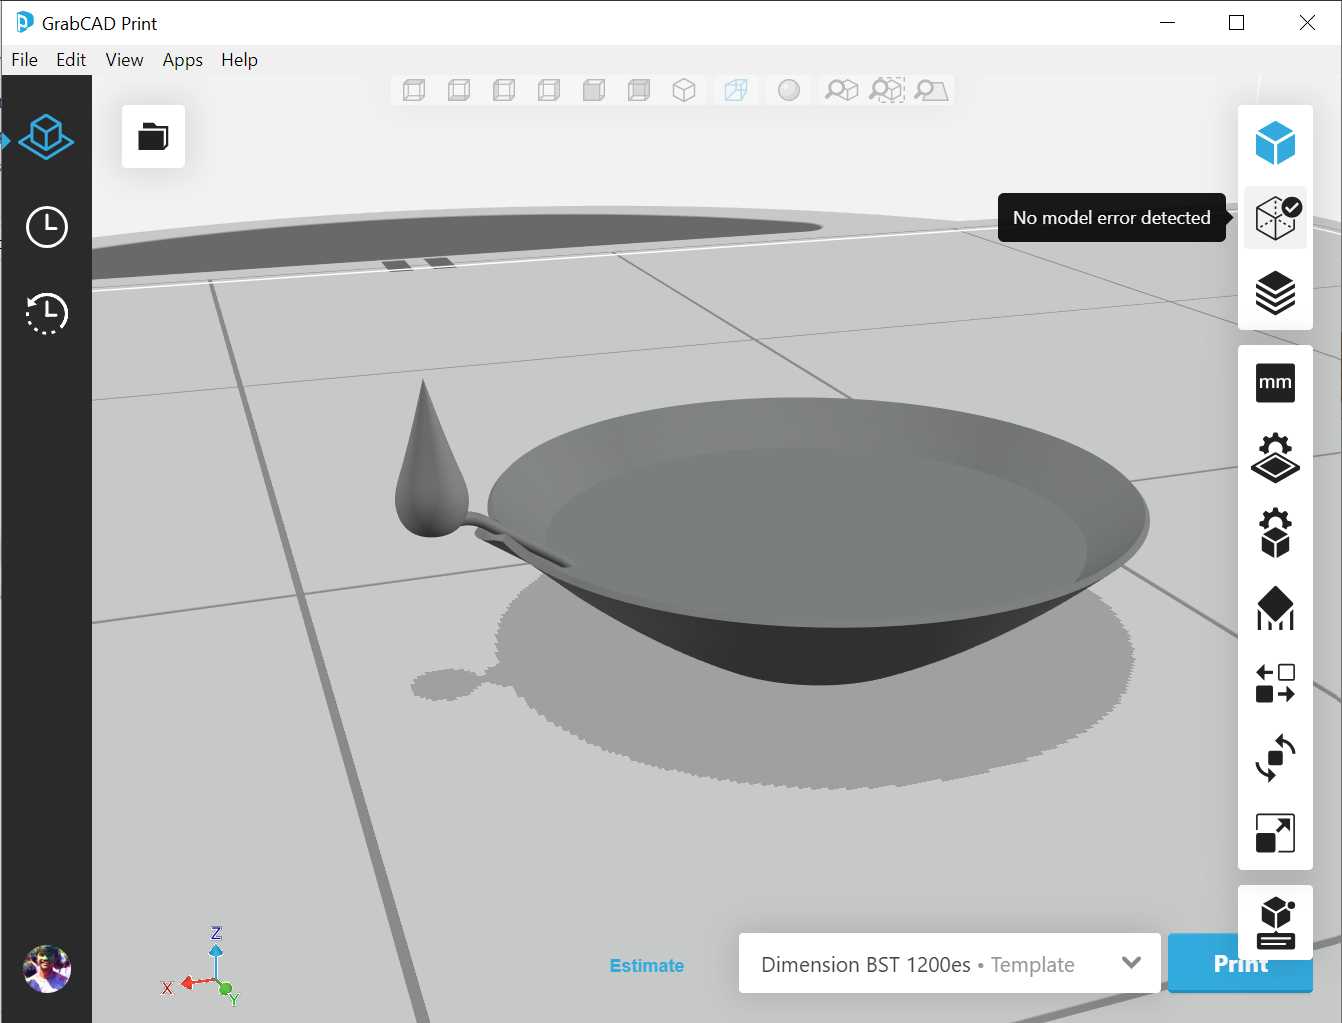Toggle the blue perspective cube view
The image size is (1342, 1023).
[x=736, y=91]
